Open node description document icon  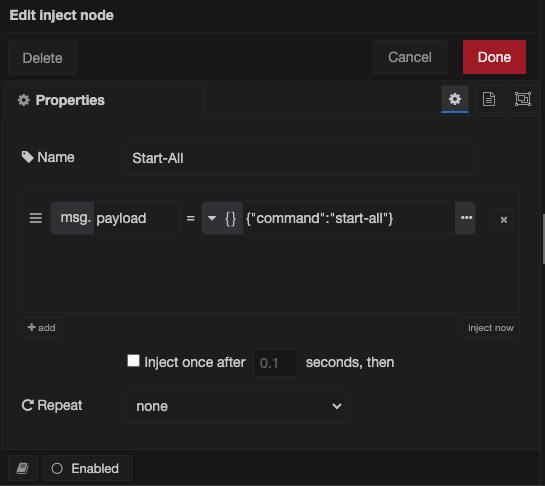tap(489, 99)
